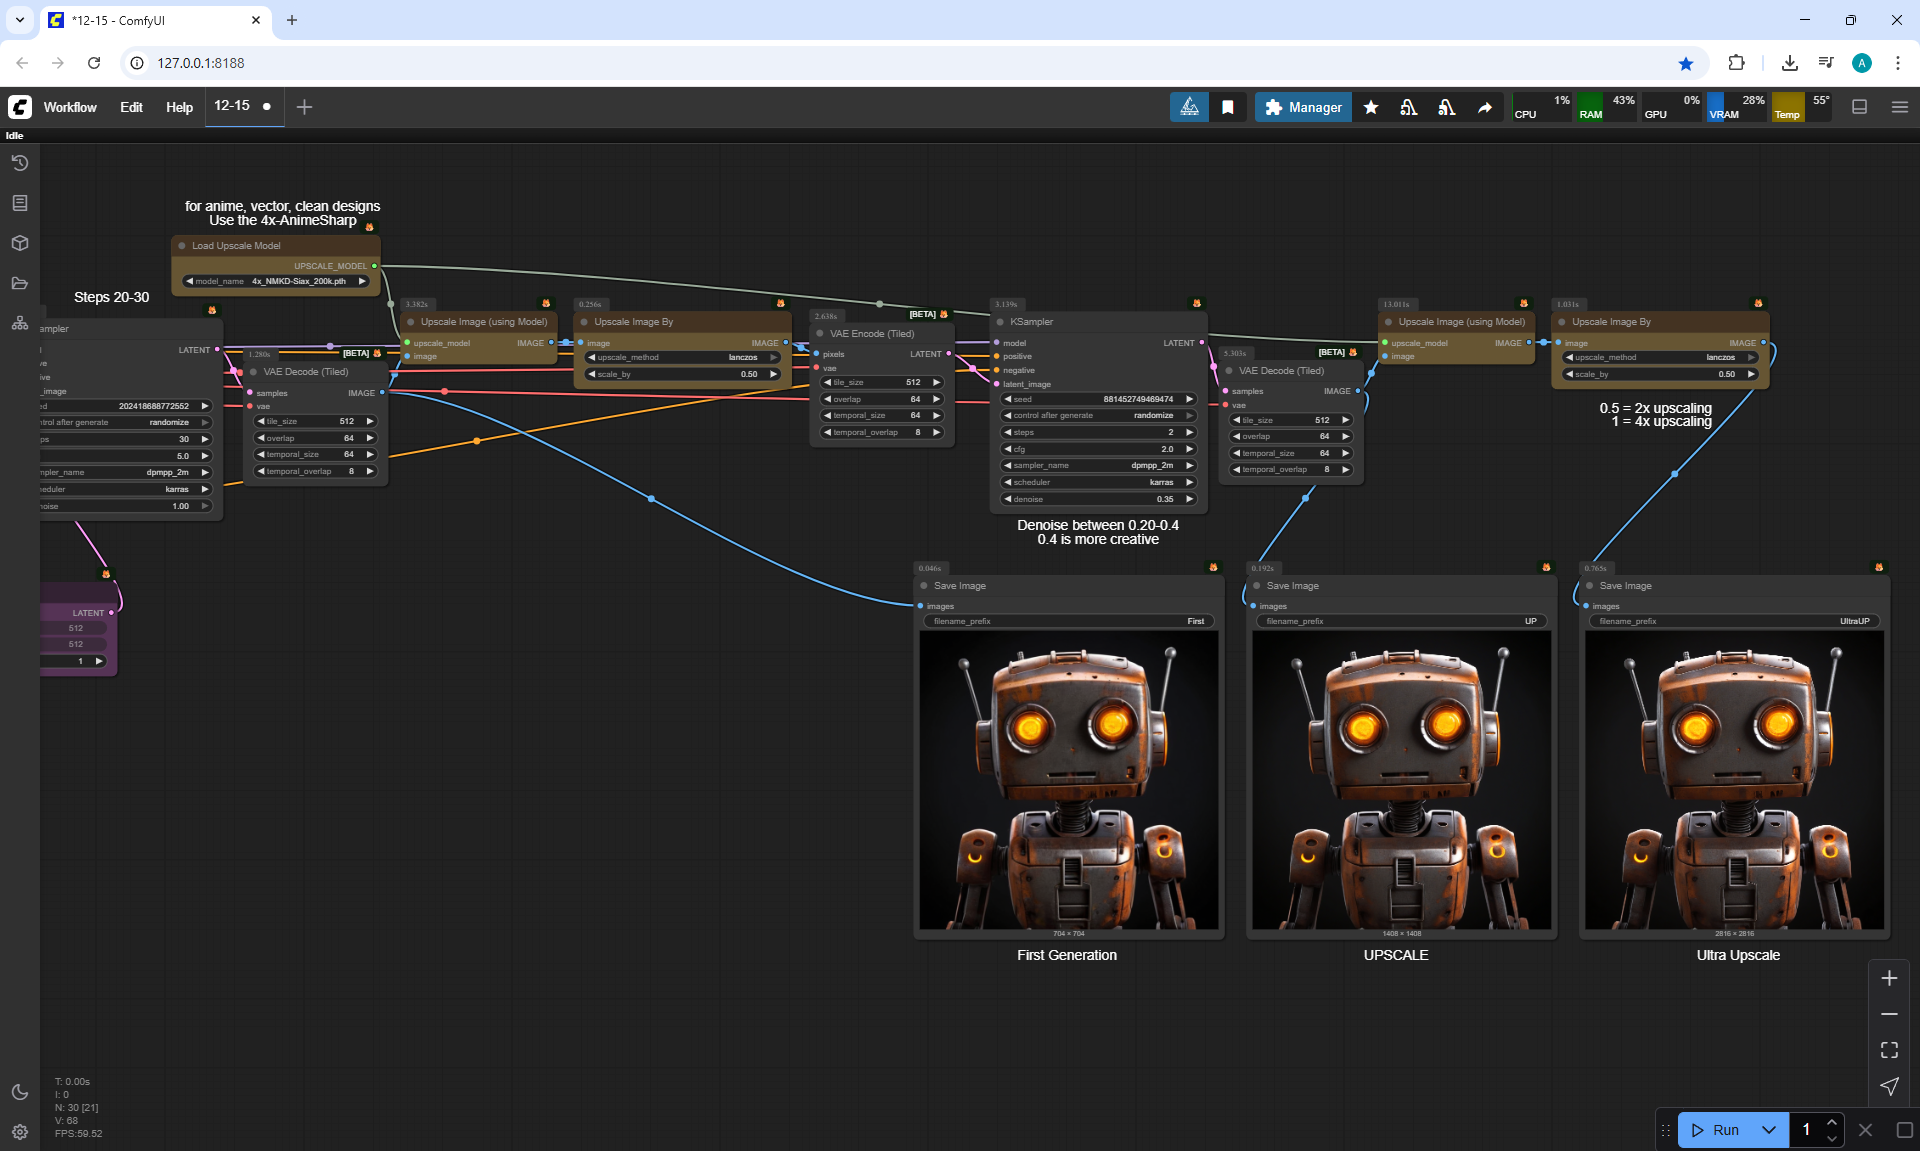Click fit view icon in canvas controls

click(x=1889, y=1050)
